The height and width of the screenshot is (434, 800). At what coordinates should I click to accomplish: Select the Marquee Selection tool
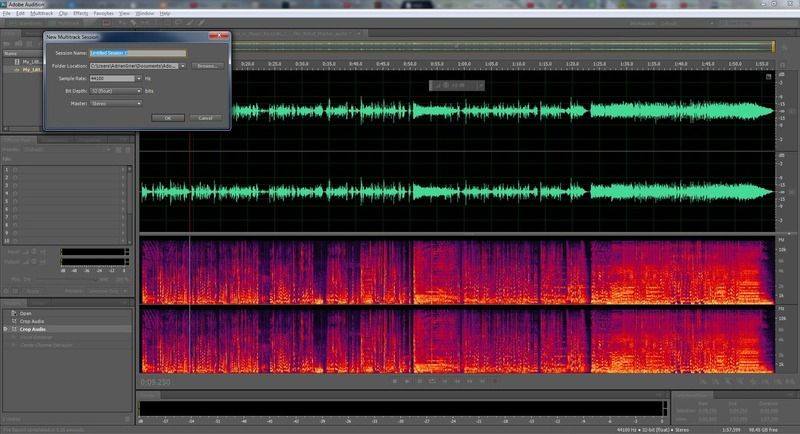click(167, 23)
